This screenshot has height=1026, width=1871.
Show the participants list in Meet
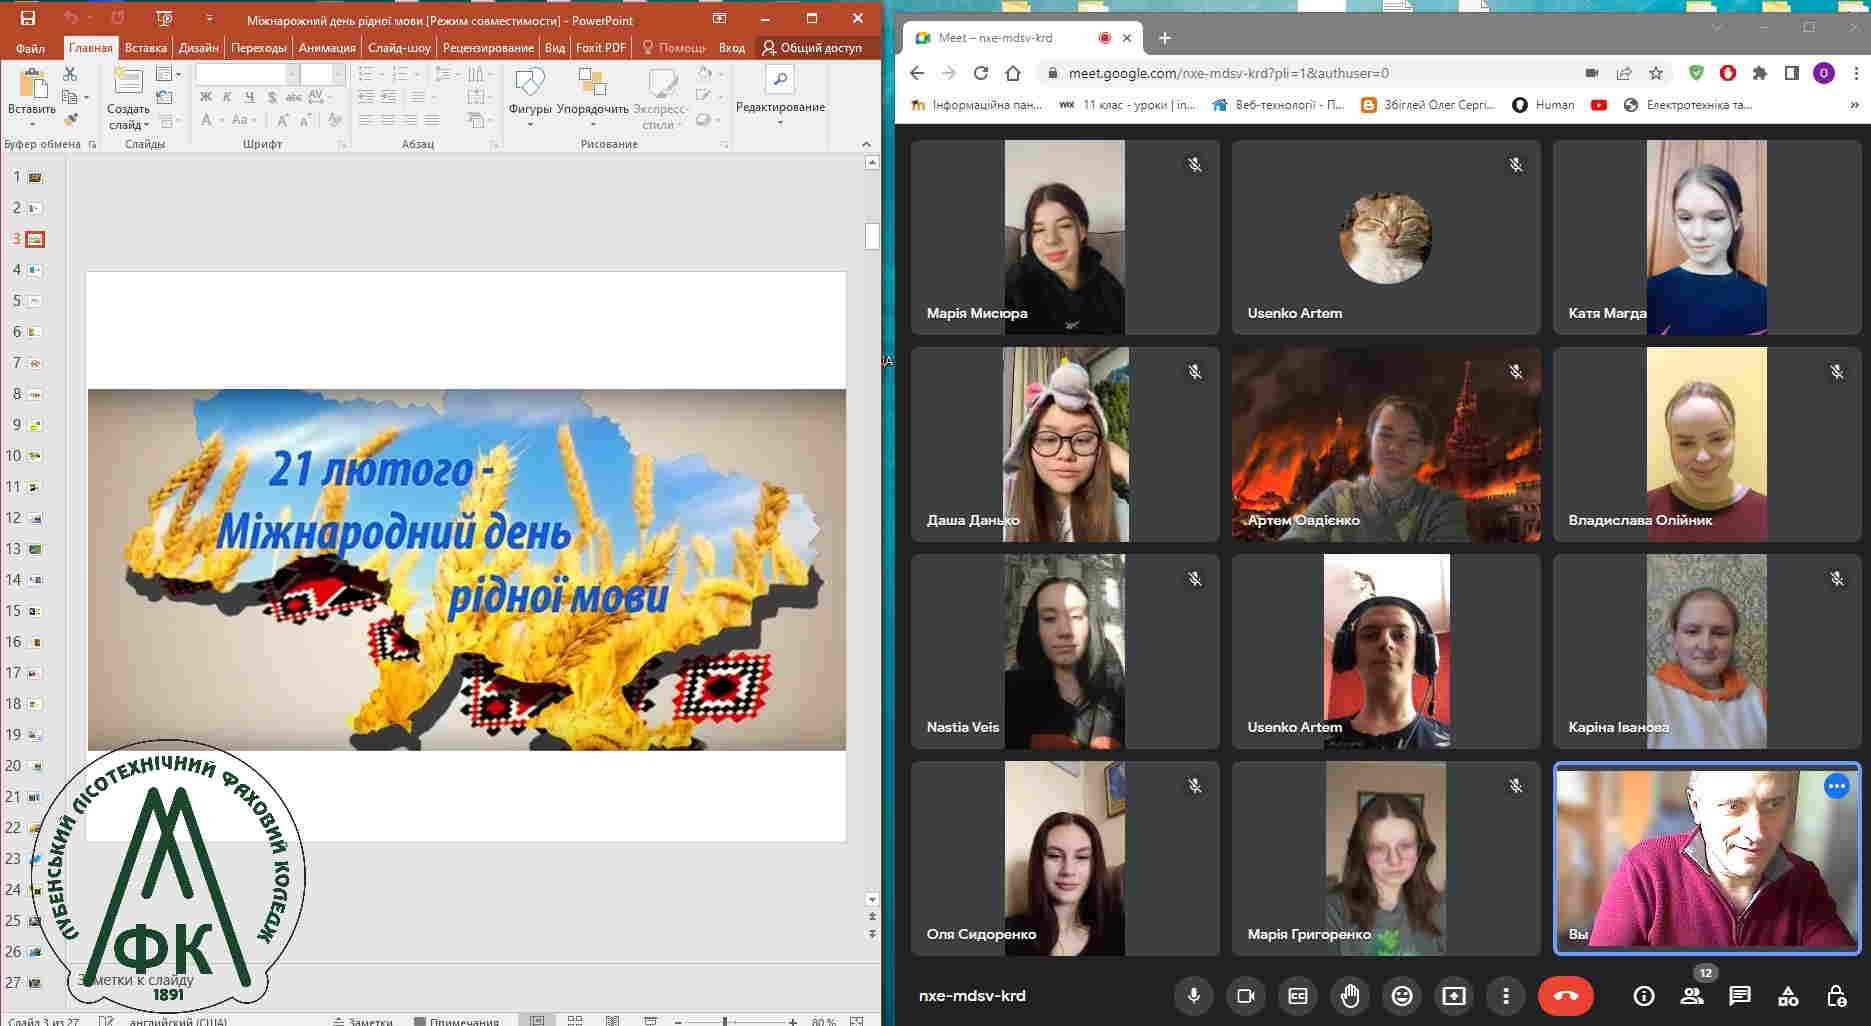click(x=1692, y=996)
